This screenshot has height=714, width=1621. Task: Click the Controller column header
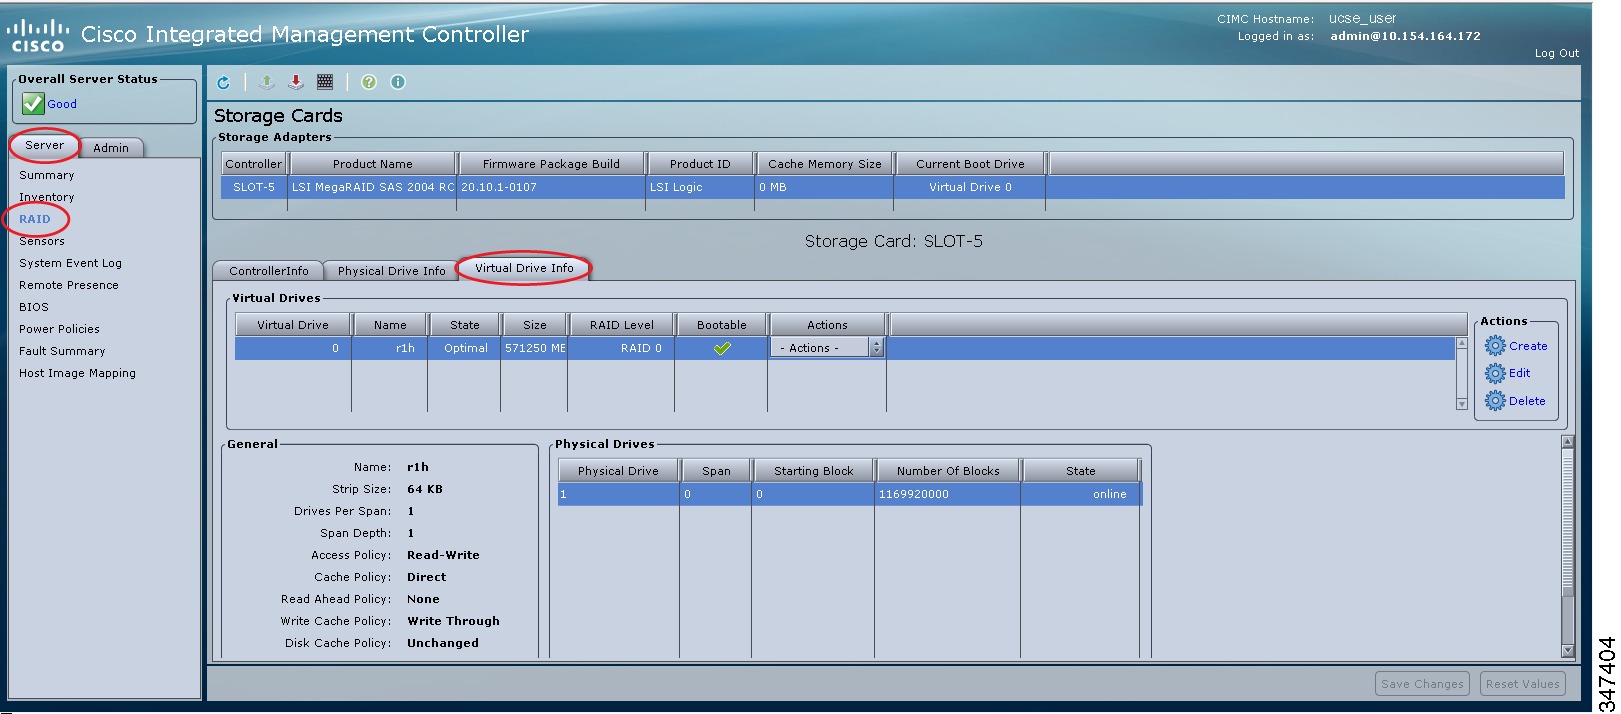coord(254,164)
